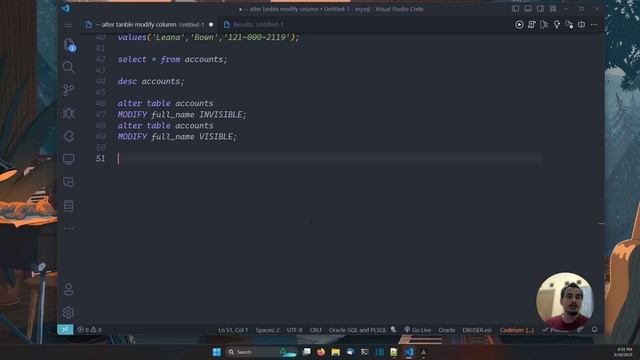The width and height of the screenshot is (640, 360).
Task: Click the CRLF end-of-line selector
Action: pyautogui.click(x=316, y=330)
